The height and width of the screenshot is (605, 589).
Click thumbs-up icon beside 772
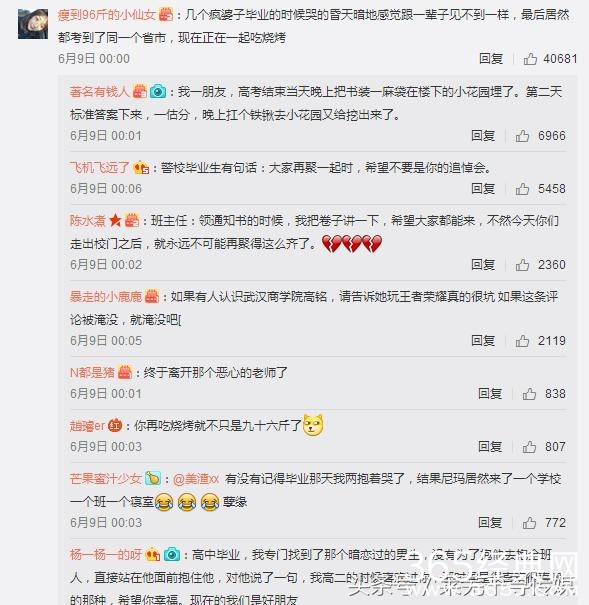[x=529, y=522]
